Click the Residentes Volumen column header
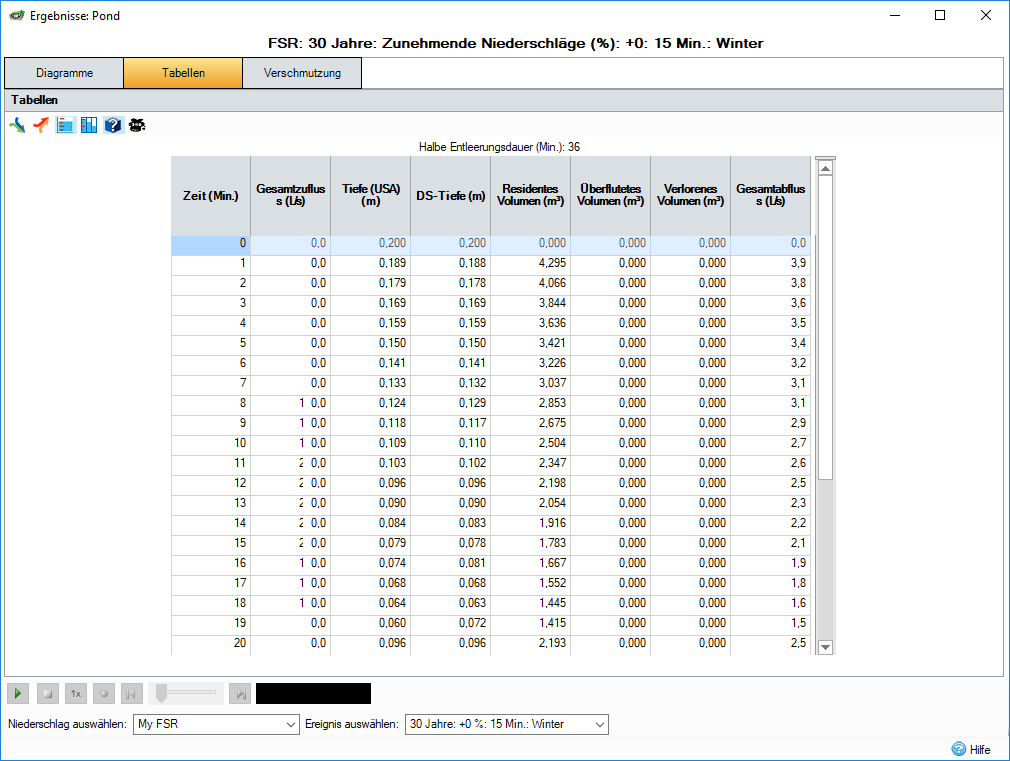The image size is (1010, 761). point(530,196)
